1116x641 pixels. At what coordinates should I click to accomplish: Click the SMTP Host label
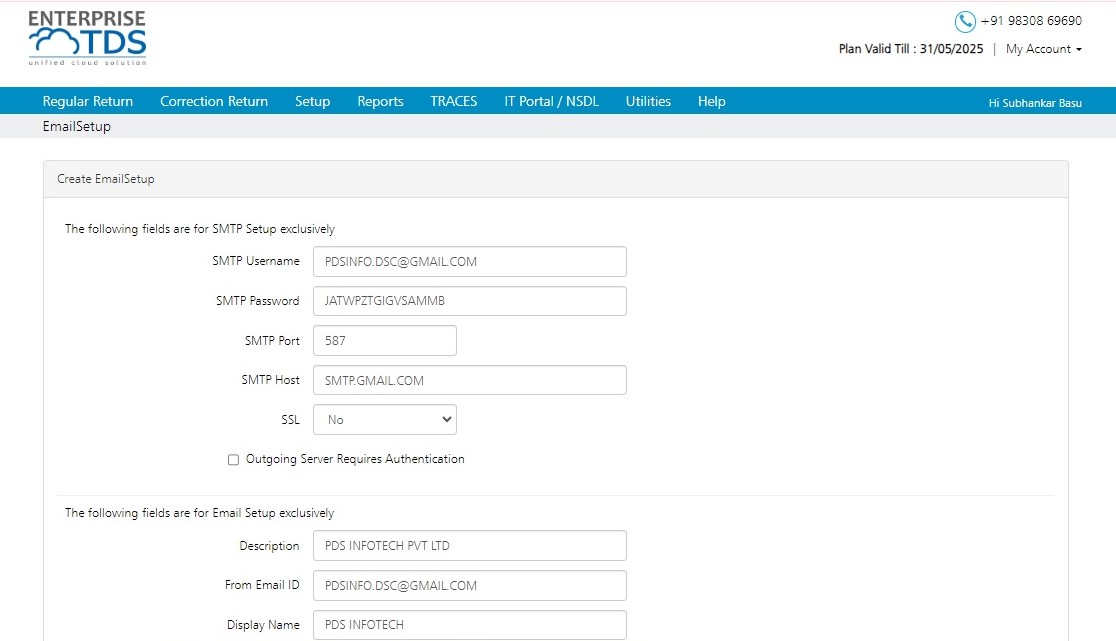coord(270,380)
